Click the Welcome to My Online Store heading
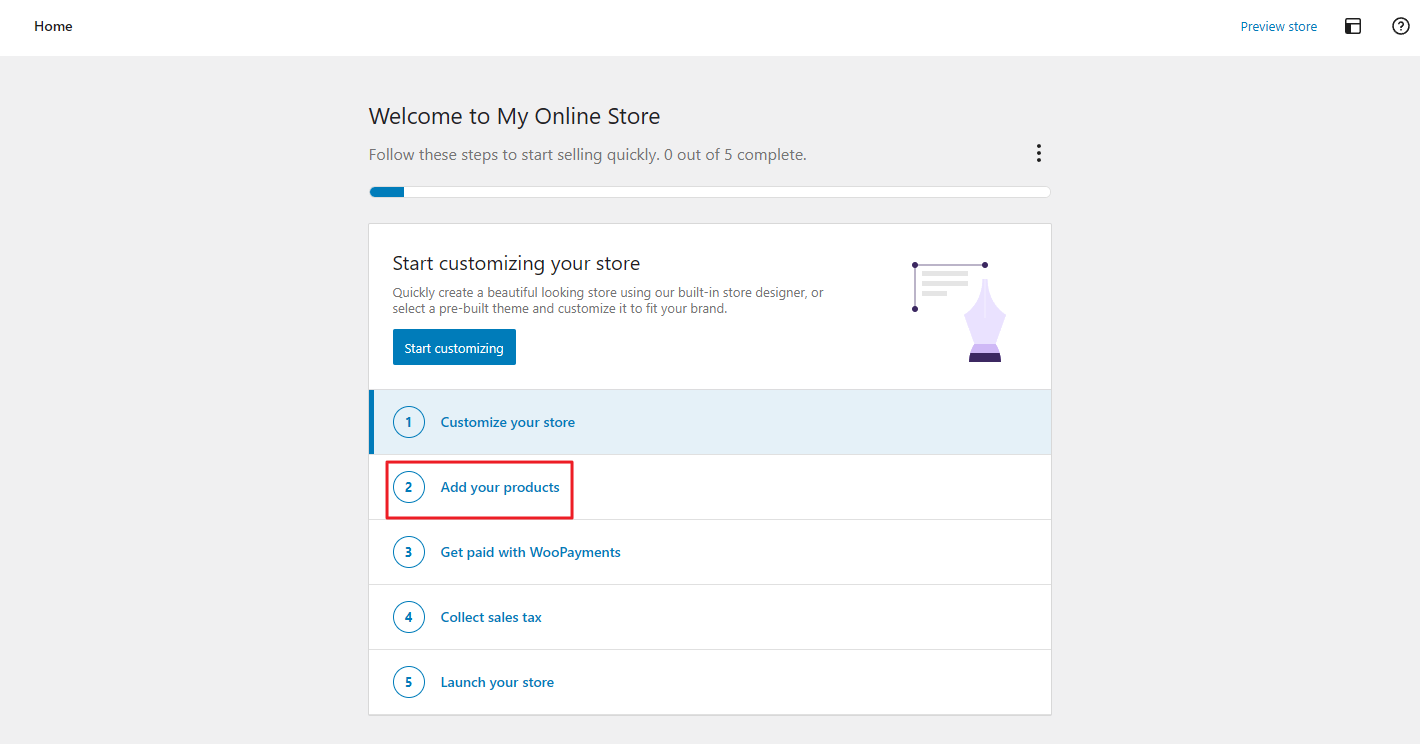 point(515,116)
